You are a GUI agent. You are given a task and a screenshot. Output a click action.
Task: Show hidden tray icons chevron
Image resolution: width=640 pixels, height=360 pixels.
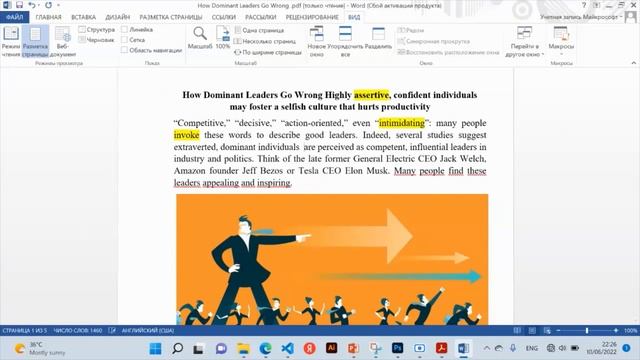487,348
